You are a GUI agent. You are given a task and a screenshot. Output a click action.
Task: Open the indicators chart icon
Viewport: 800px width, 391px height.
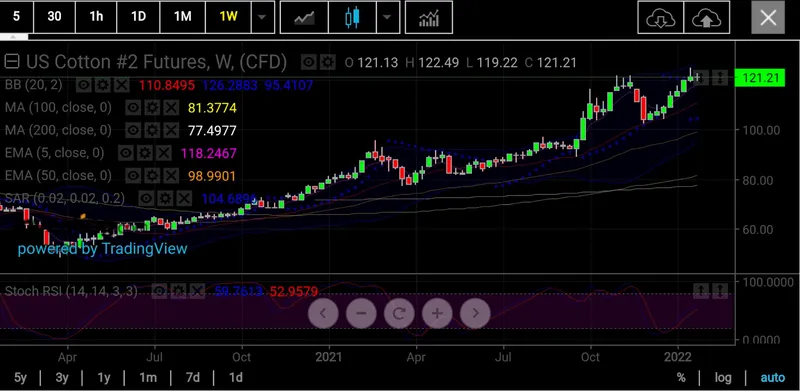(429, 17)
